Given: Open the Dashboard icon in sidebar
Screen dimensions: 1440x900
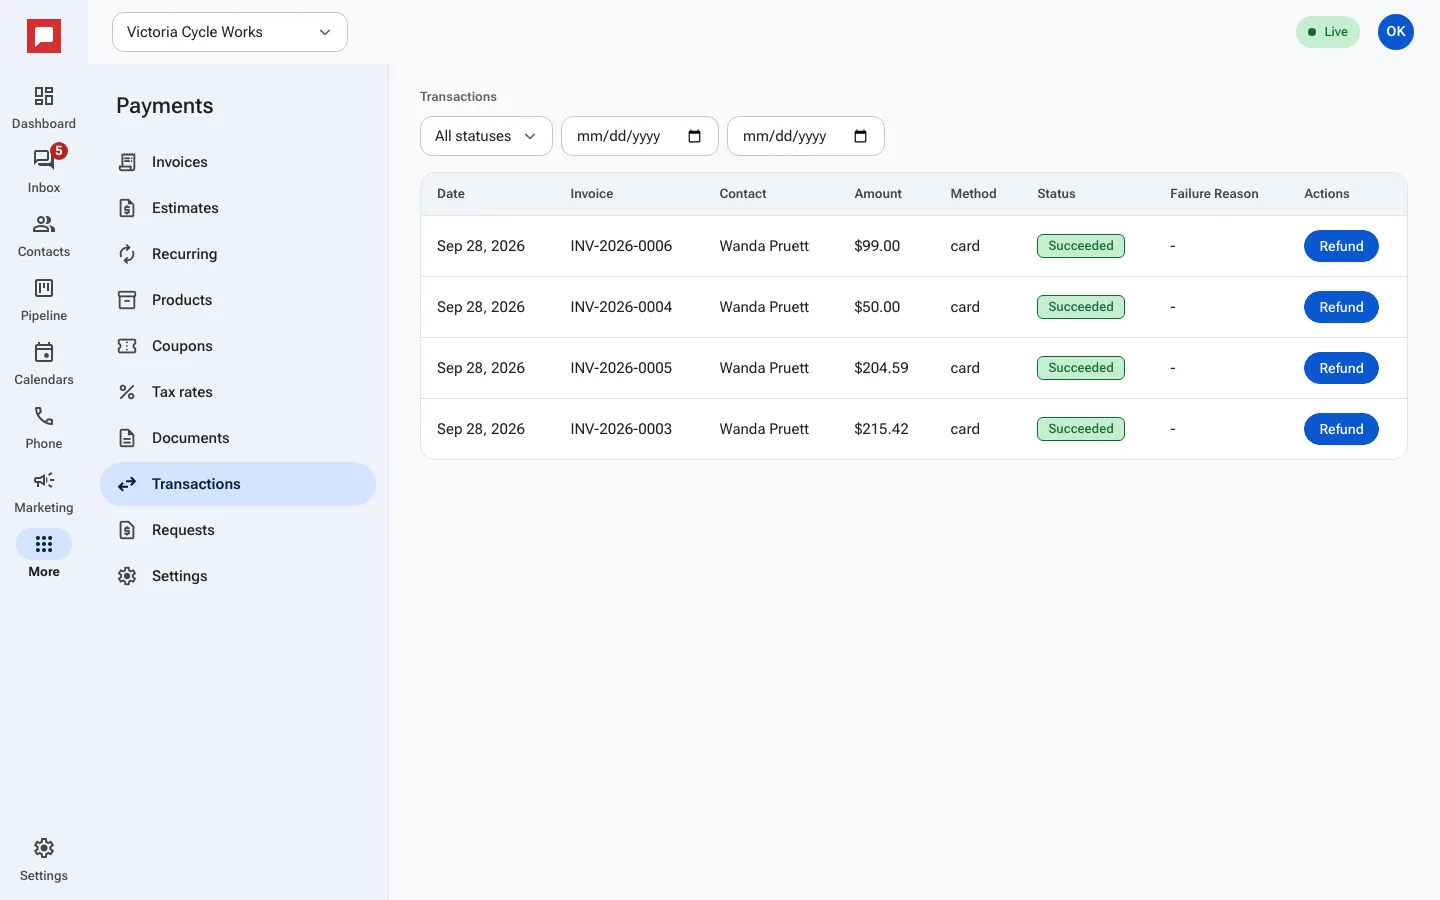Looking at the screenshot, I should [x=44, y=96].
